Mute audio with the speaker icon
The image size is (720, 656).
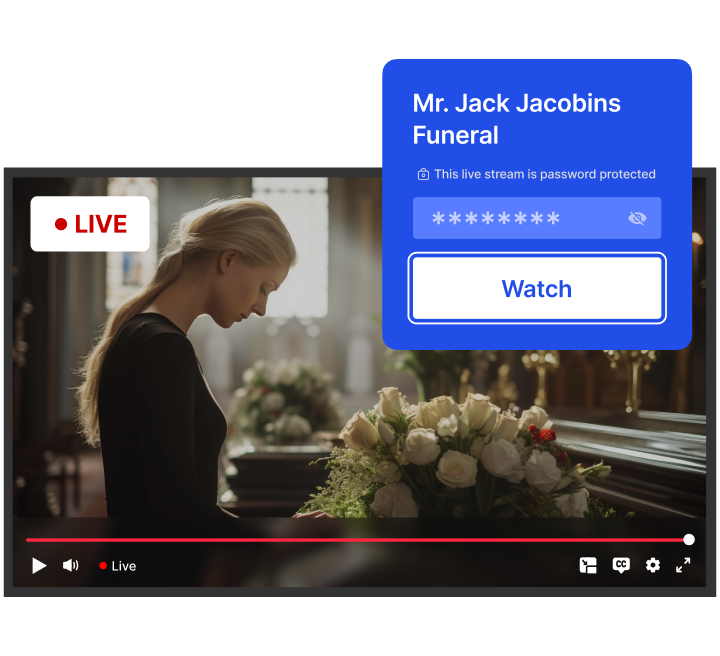(x=70, y=565)
